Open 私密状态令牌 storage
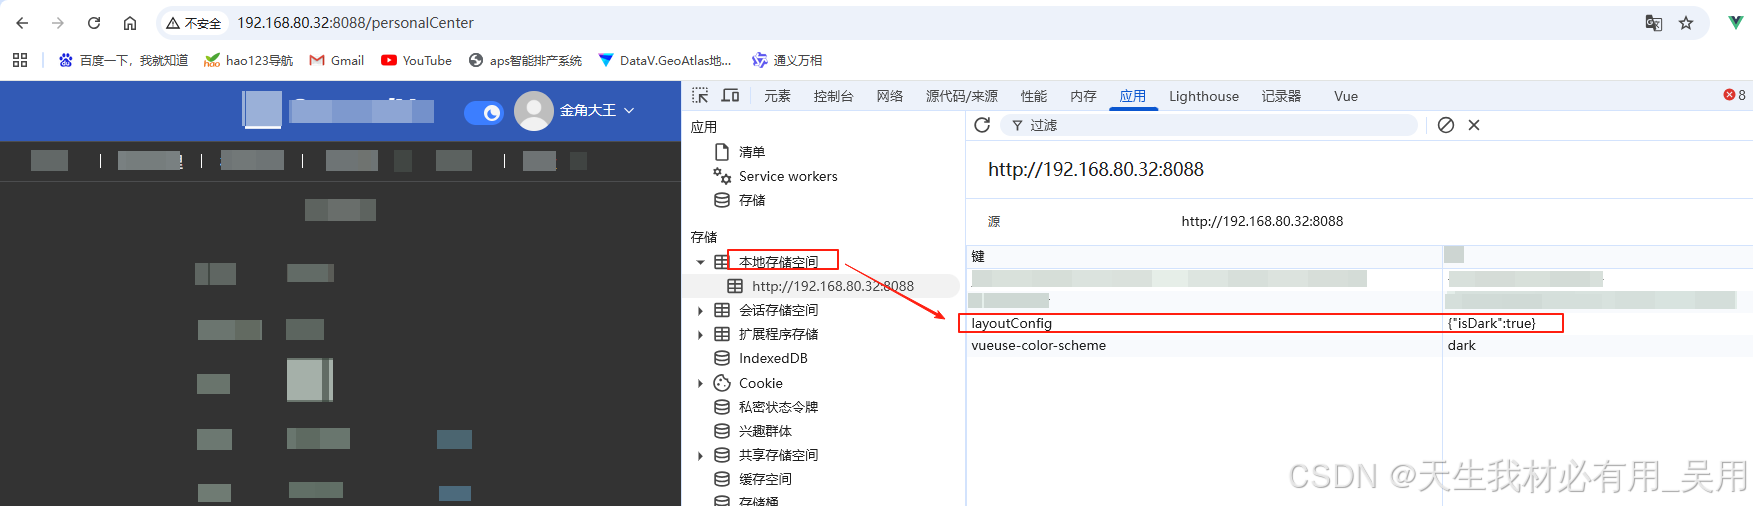 tap(778, 407)
